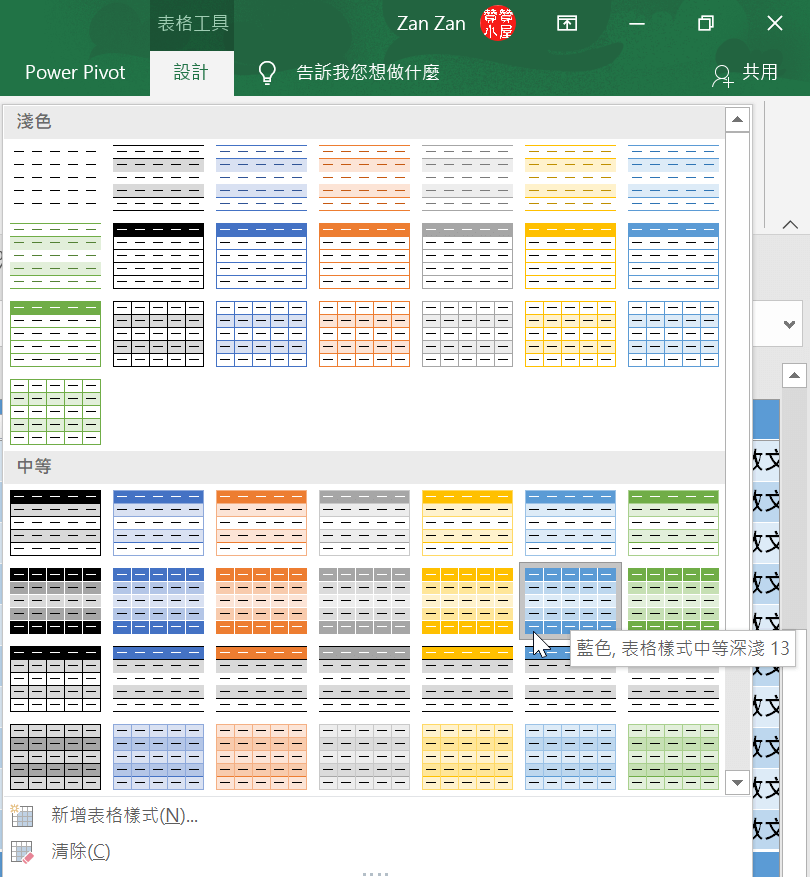Click the Clear eraser table icon

(22, 852)
